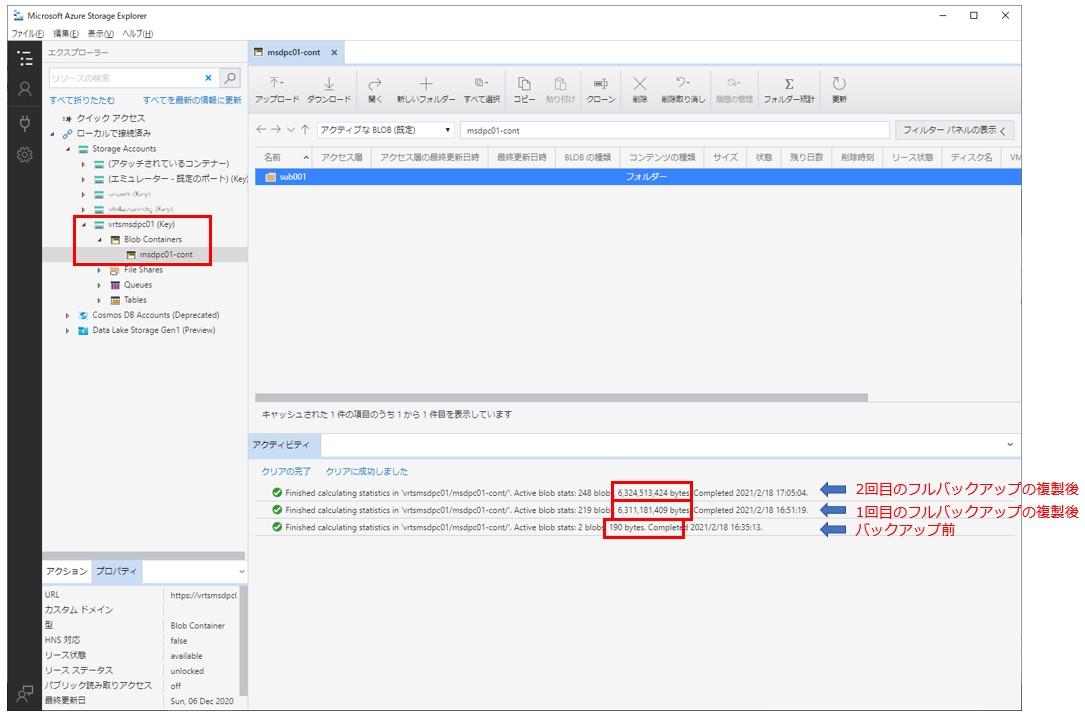Select クイック アクセス in the tree
Screen dimensions: 1085x717
[x=111, y=118]
